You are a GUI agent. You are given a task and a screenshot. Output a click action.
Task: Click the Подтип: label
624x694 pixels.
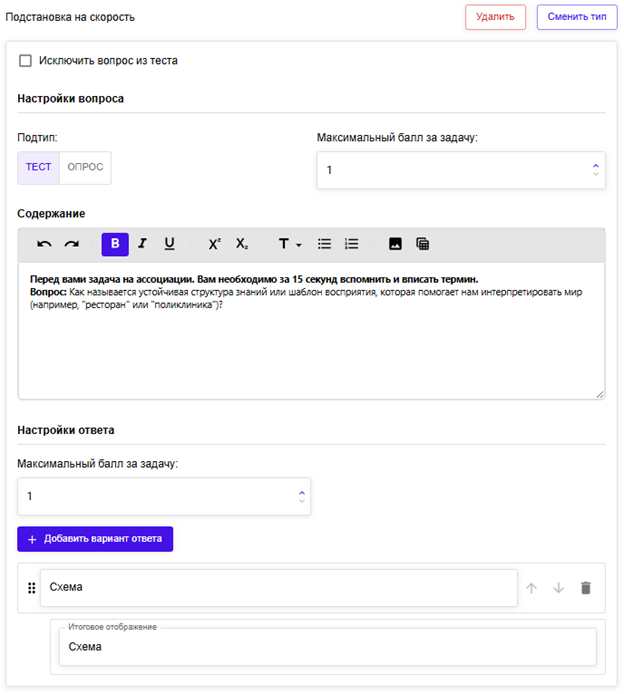click(37, 138)
